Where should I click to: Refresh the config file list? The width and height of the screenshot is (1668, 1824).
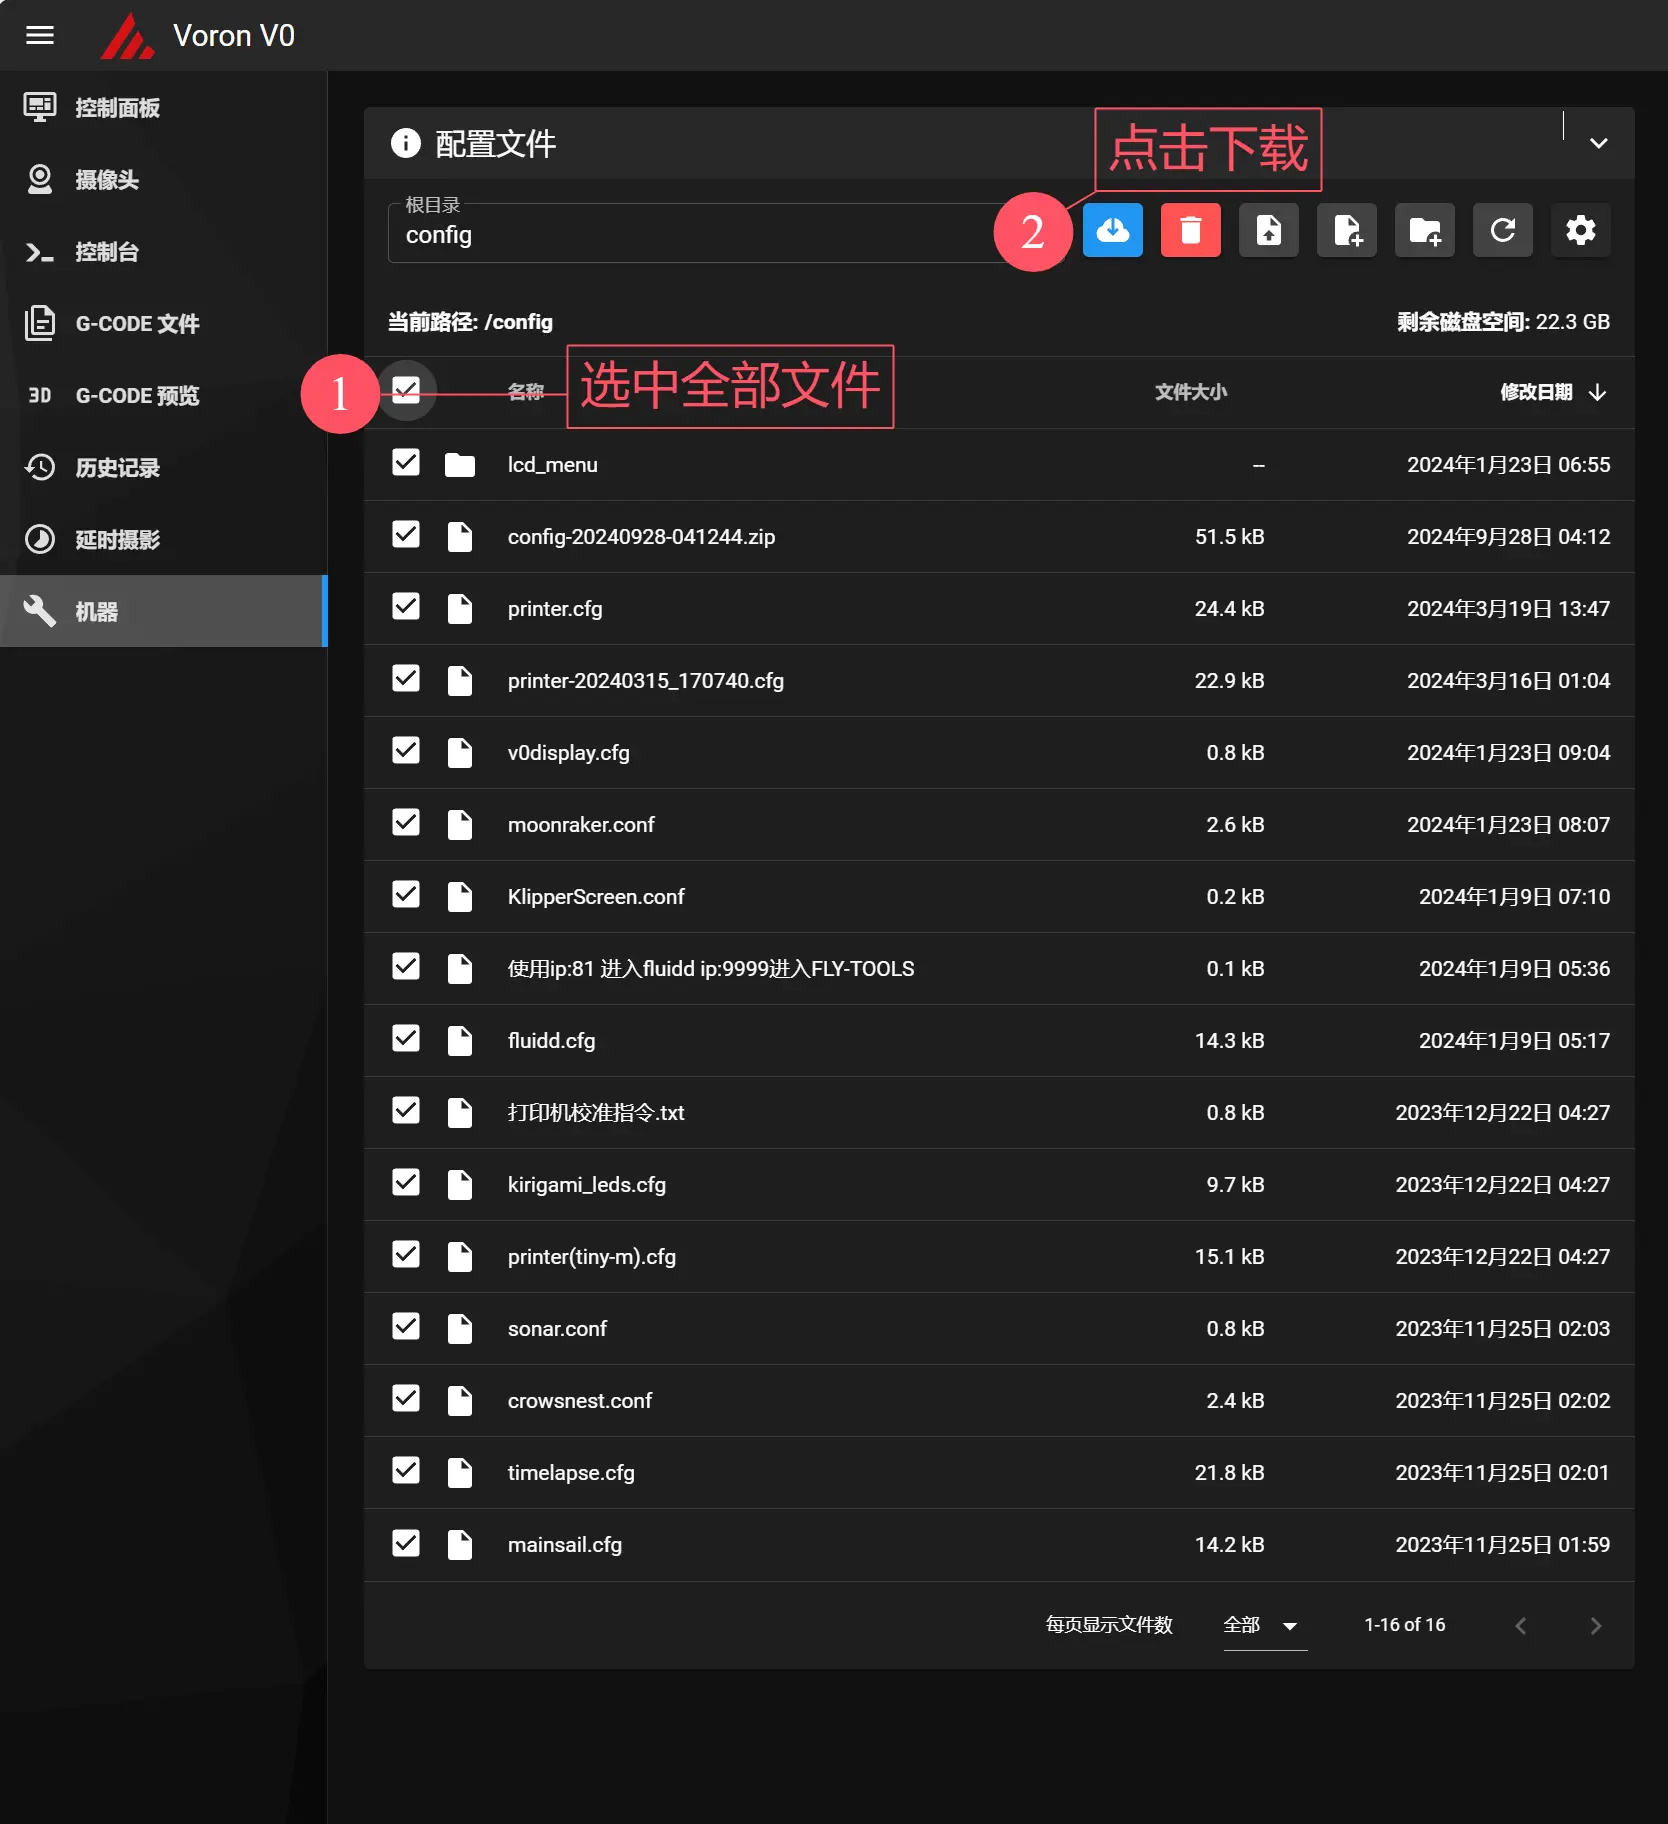coord(1502,231)
